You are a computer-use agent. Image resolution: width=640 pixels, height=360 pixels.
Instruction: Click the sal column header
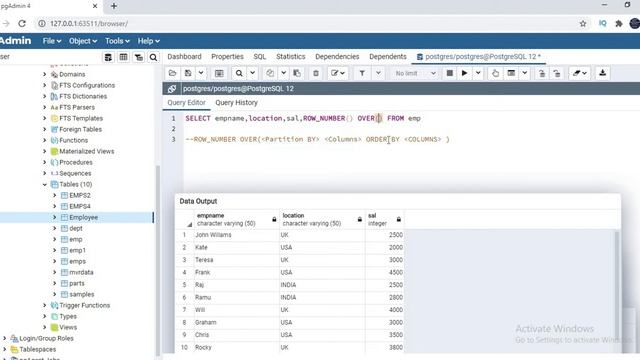384,219
